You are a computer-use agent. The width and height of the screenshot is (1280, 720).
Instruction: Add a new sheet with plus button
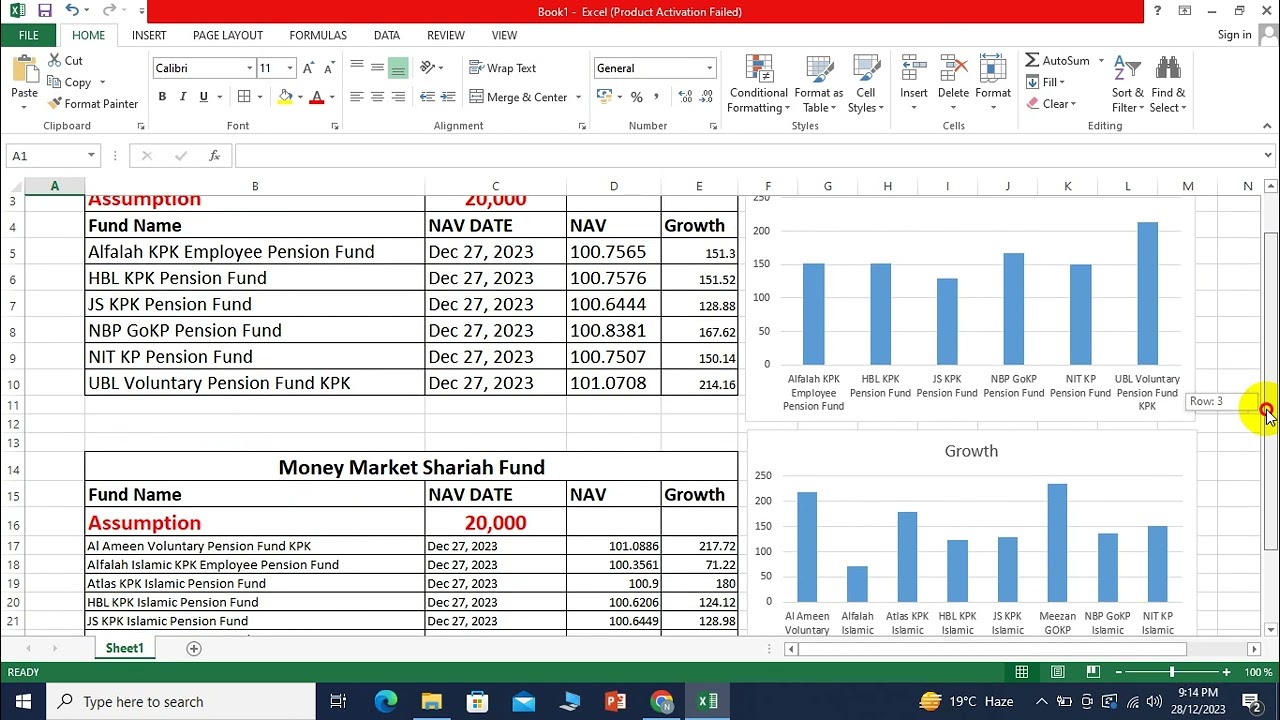[x=194, y=648]
